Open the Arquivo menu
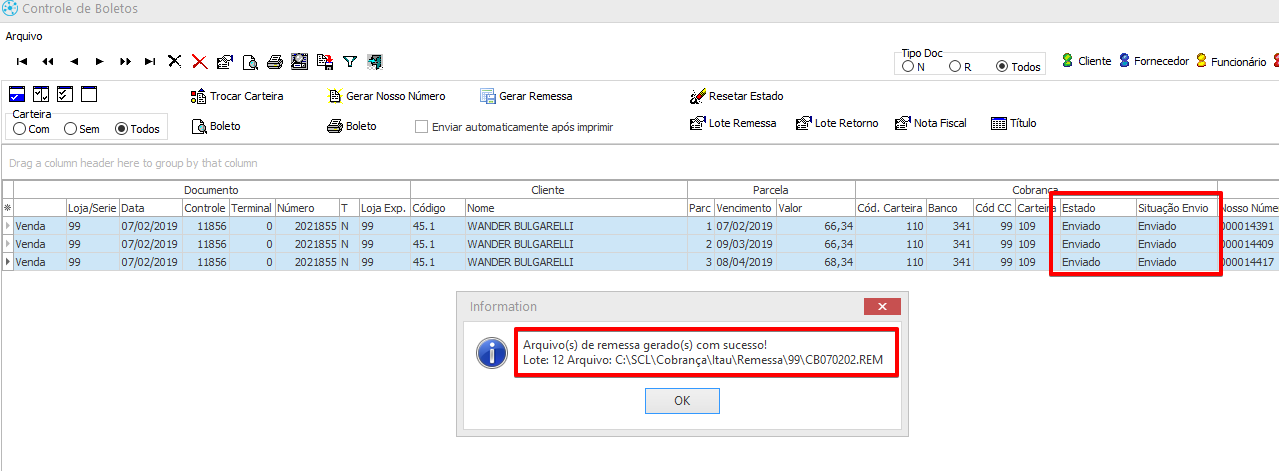Image resolution: width=1279 pixels, height=471 pixels. 24,36
